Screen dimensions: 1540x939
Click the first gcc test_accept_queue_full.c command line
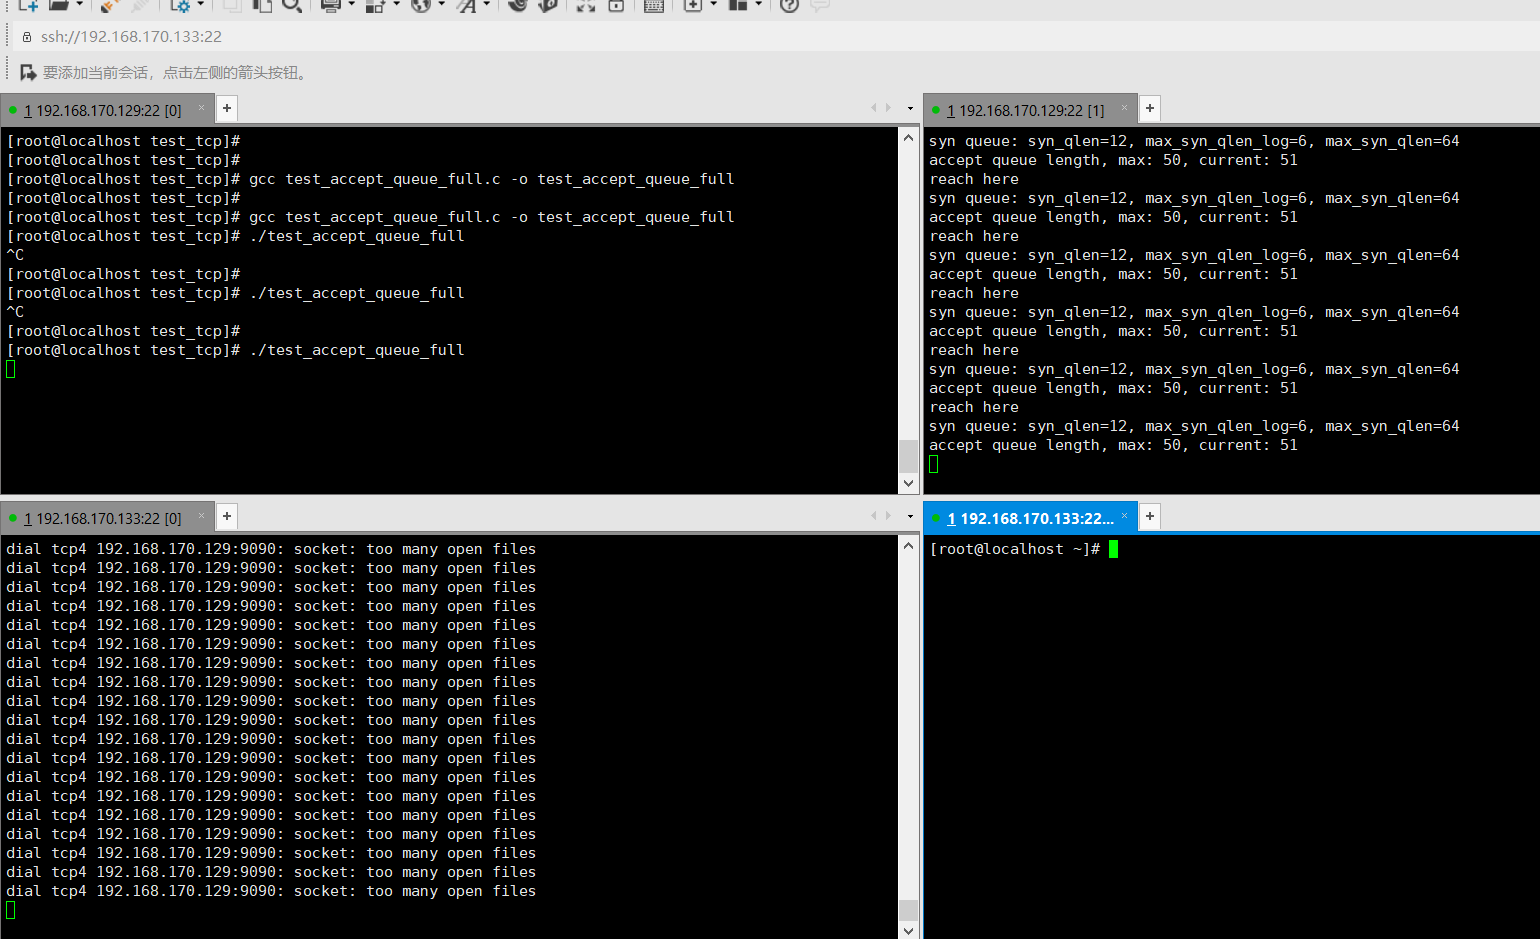click(x=371, y=179)
